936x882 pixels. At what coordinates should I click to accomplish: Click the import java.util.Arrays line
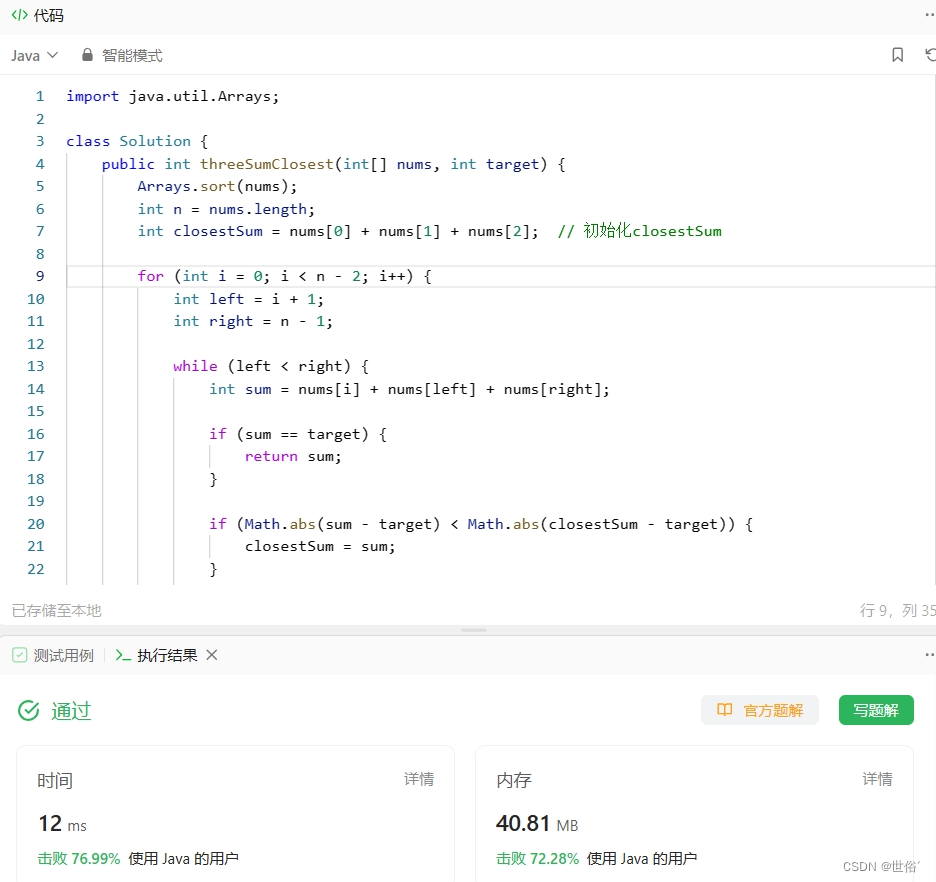tap(173, 96)
